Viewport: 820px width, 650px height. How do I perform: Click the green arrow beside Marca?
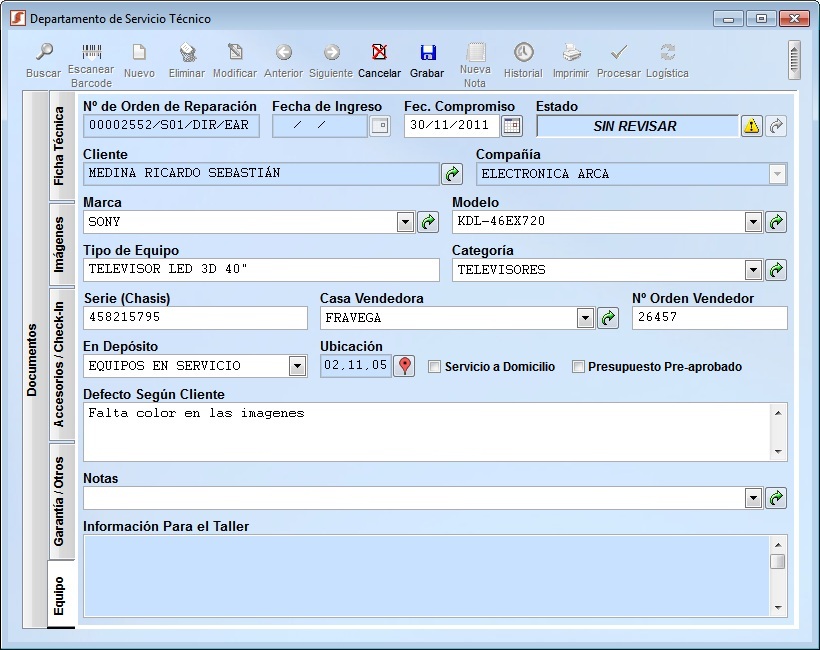(x=428, y=222)
